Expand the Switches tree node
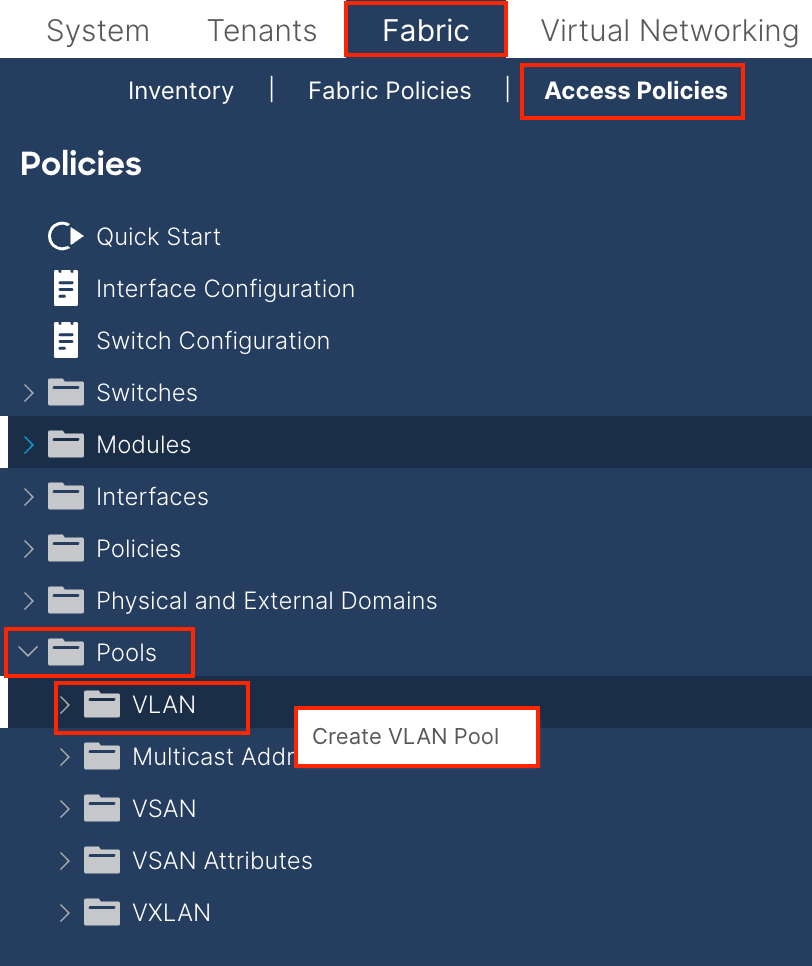The width and height of the screenshot is (812, 966). 28,392
